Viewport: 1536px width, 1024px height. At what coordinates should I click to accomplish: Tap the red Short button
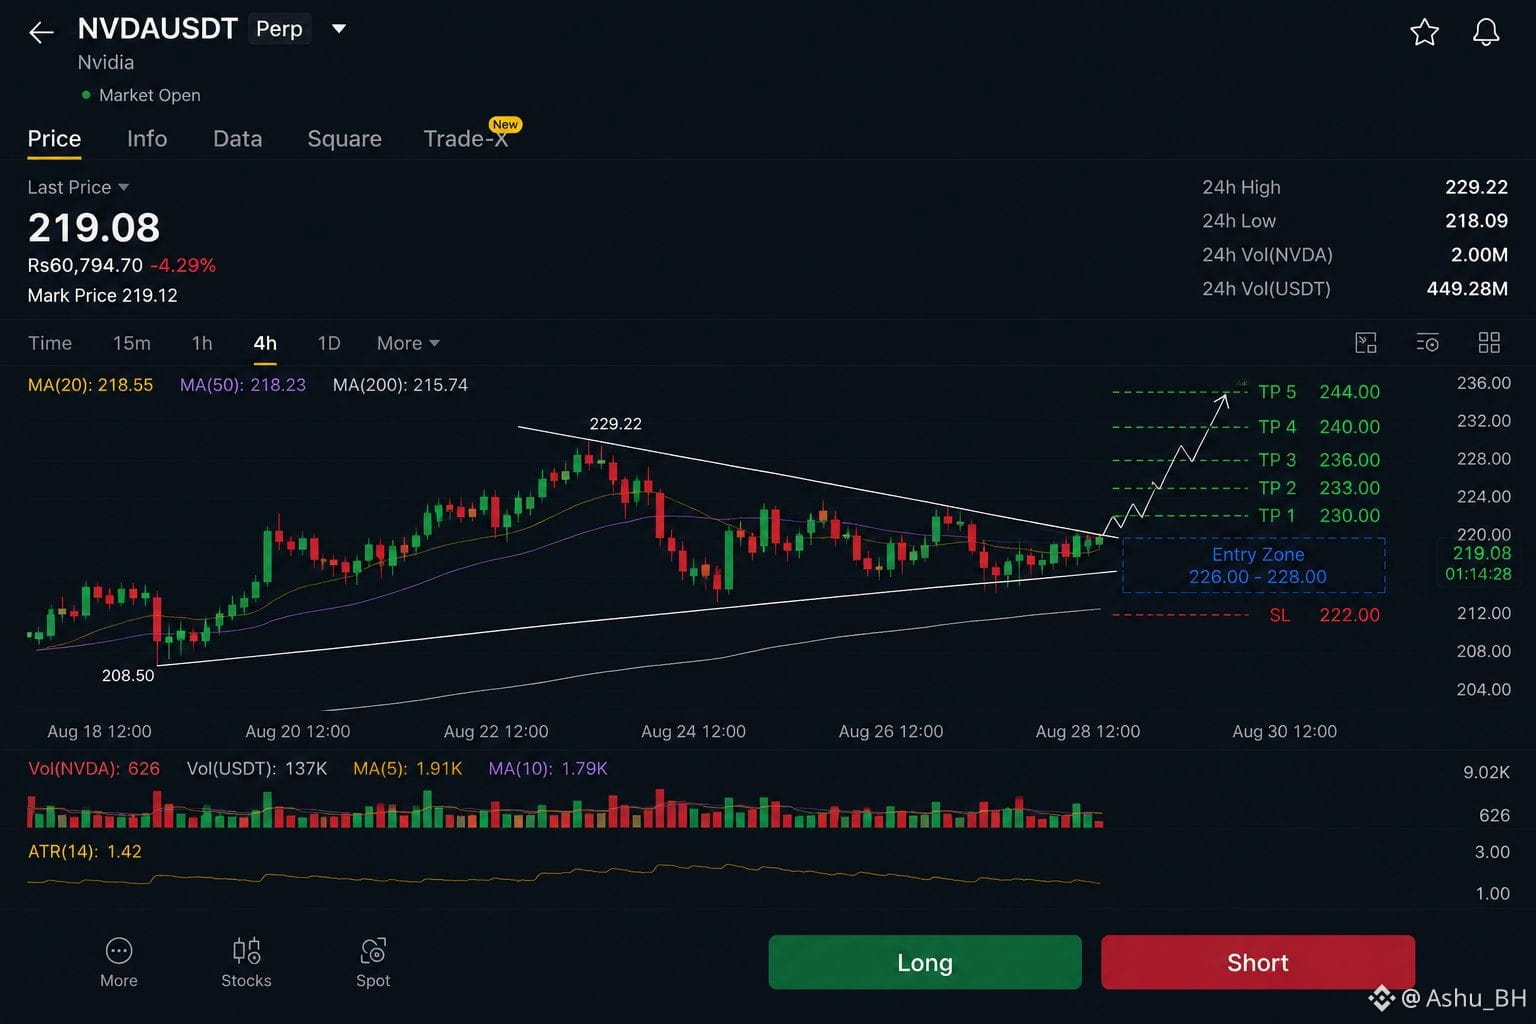(x=1258, y=962)
